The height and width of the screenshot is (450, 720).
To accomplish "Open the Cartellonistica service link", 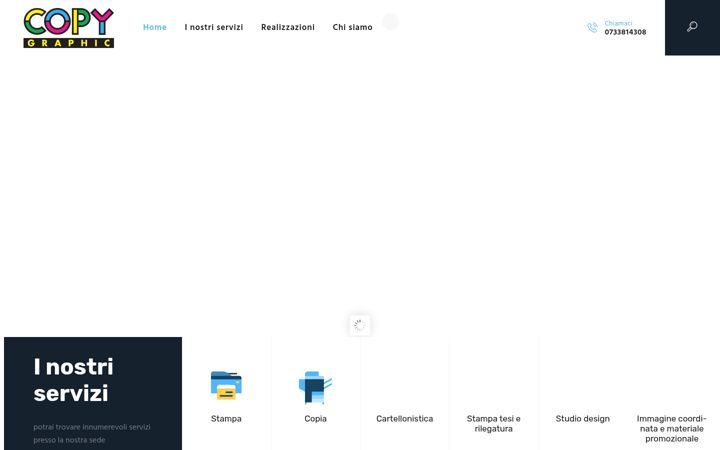I will coord(405,419).
